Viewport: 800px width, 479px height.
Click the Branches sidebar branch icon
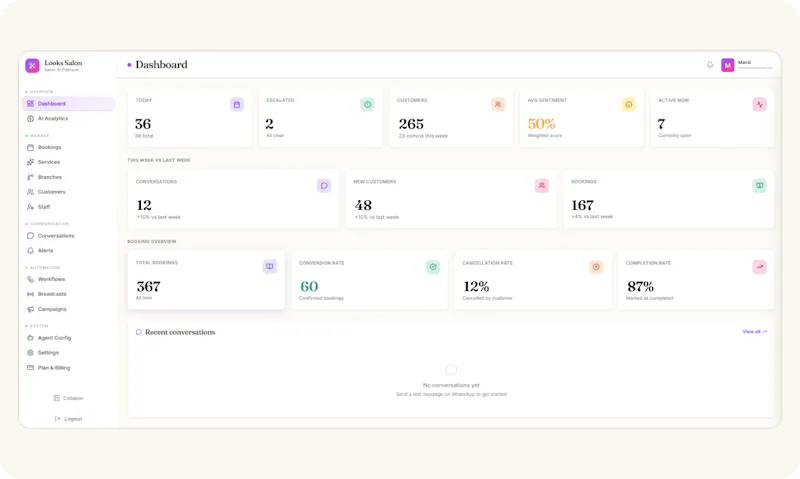point(30,177)
